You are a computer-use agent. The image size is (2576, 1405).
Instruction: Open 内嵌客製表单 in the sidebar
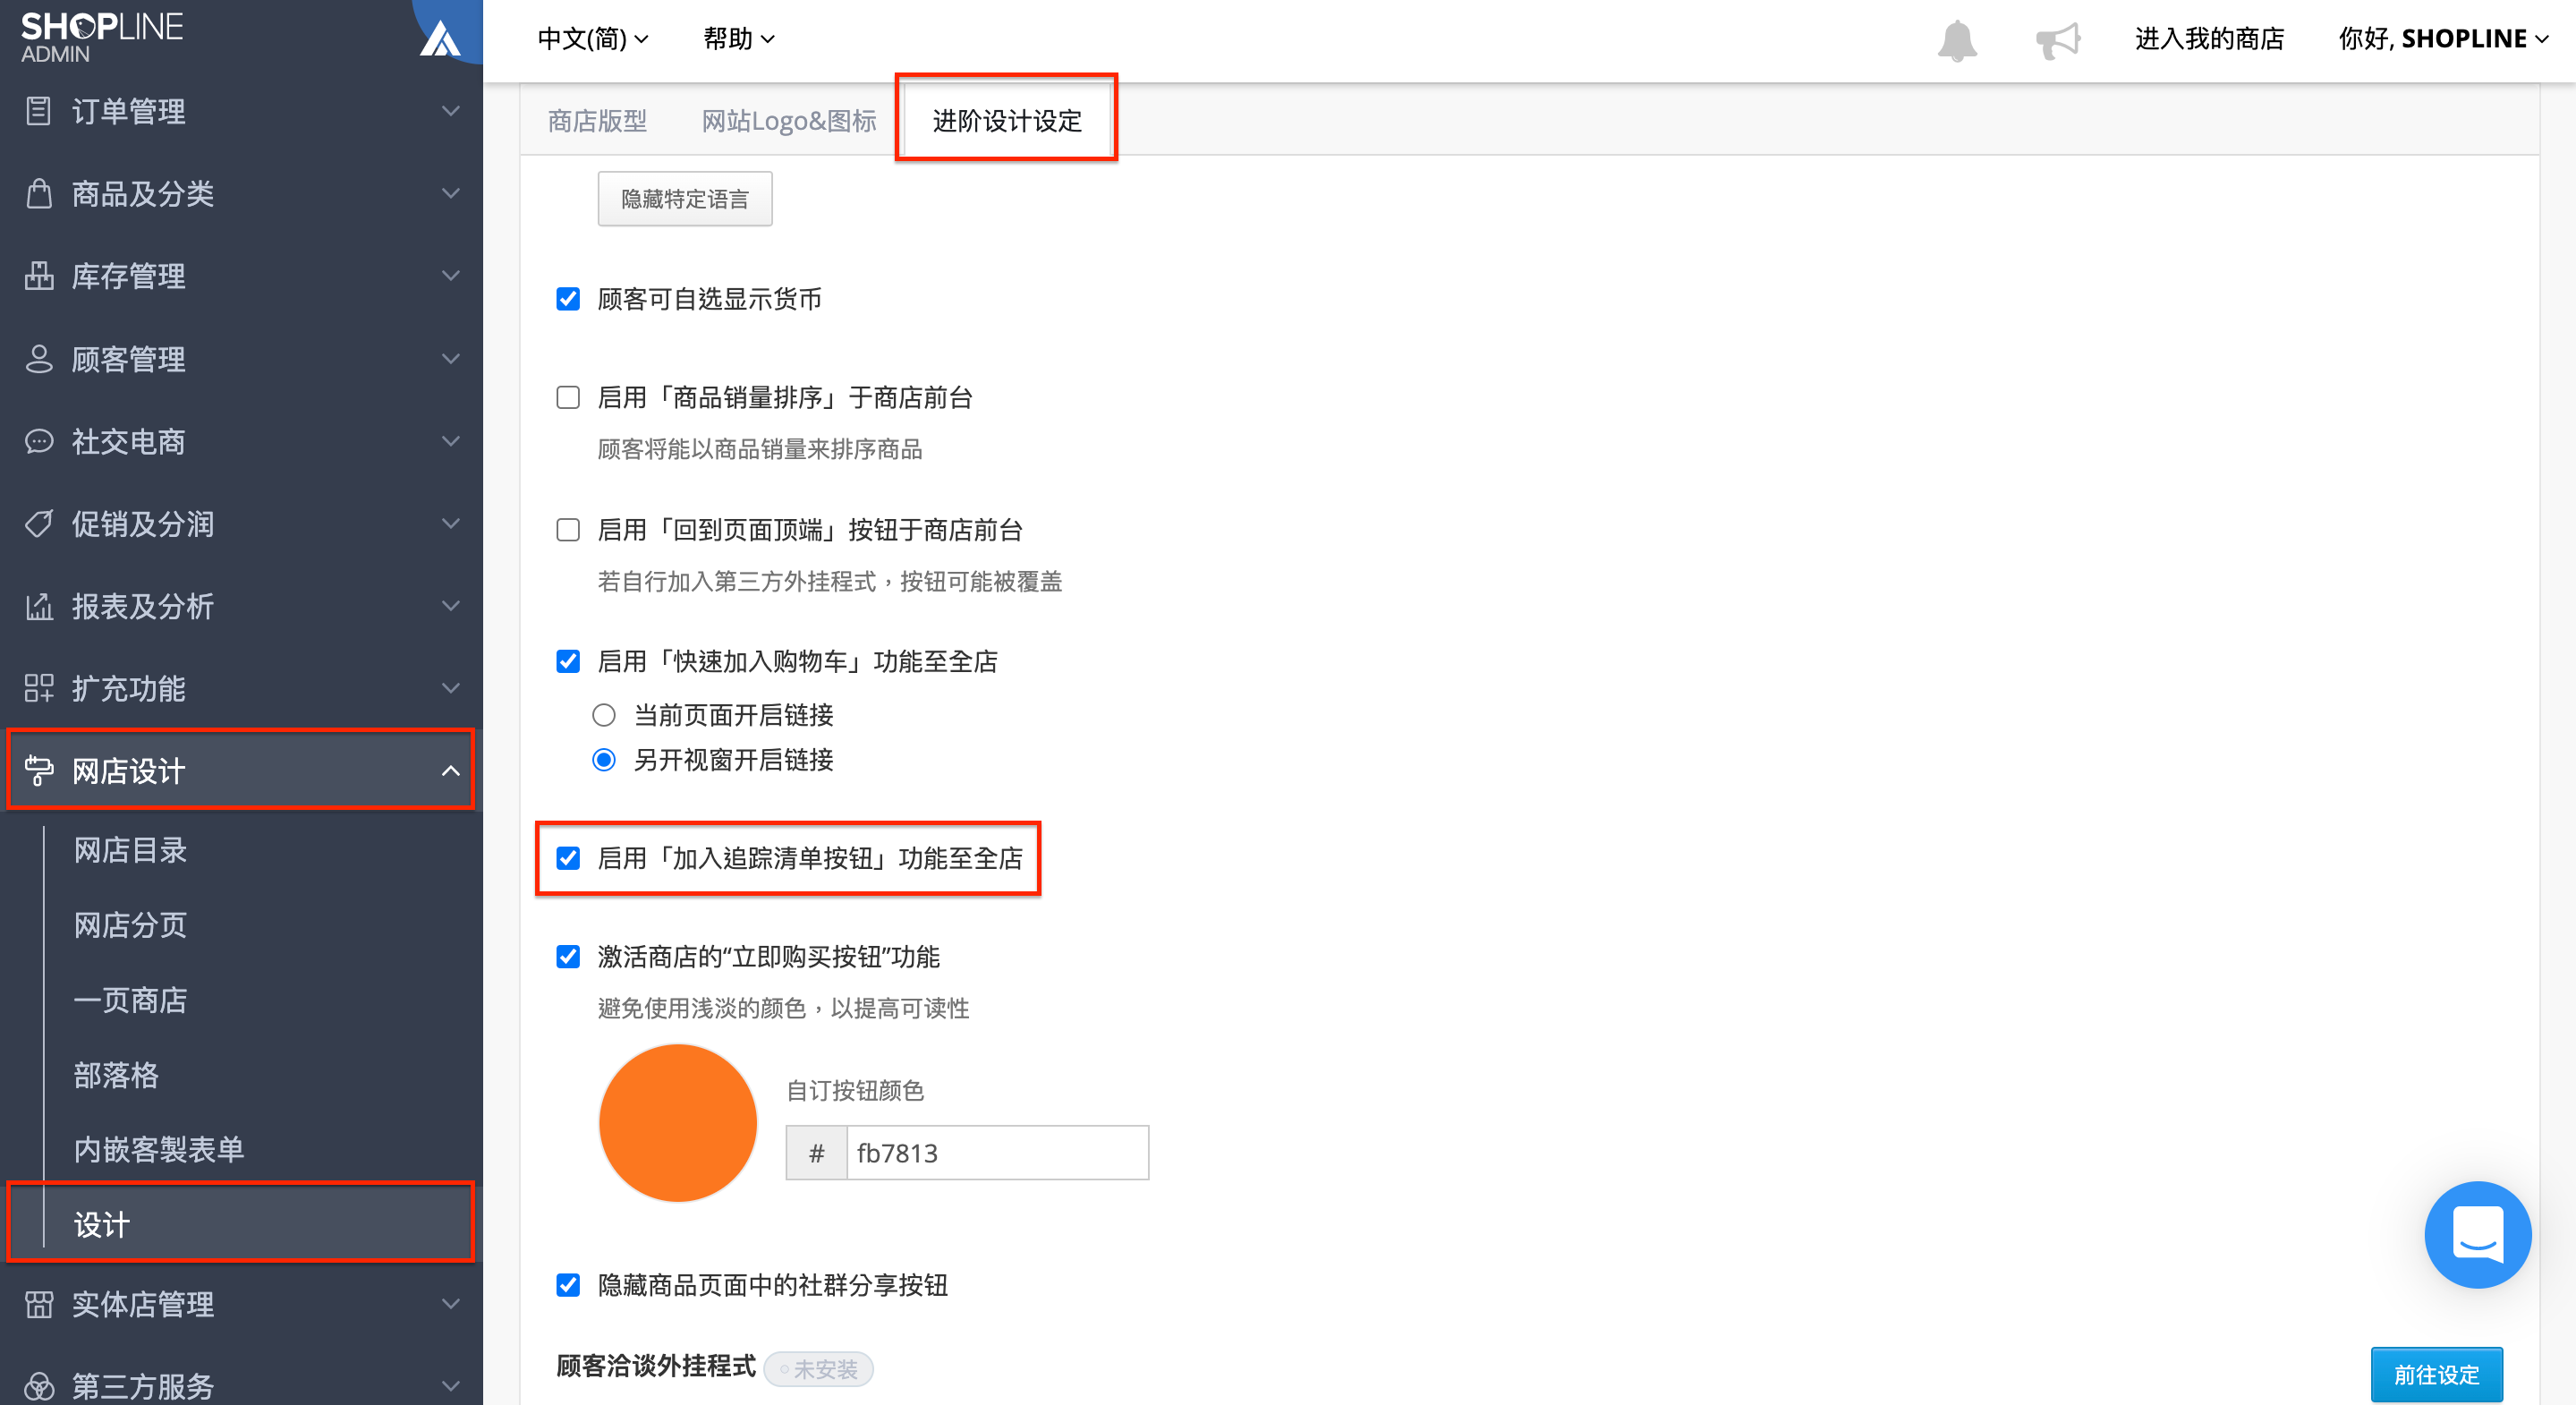pos(159,1150)
